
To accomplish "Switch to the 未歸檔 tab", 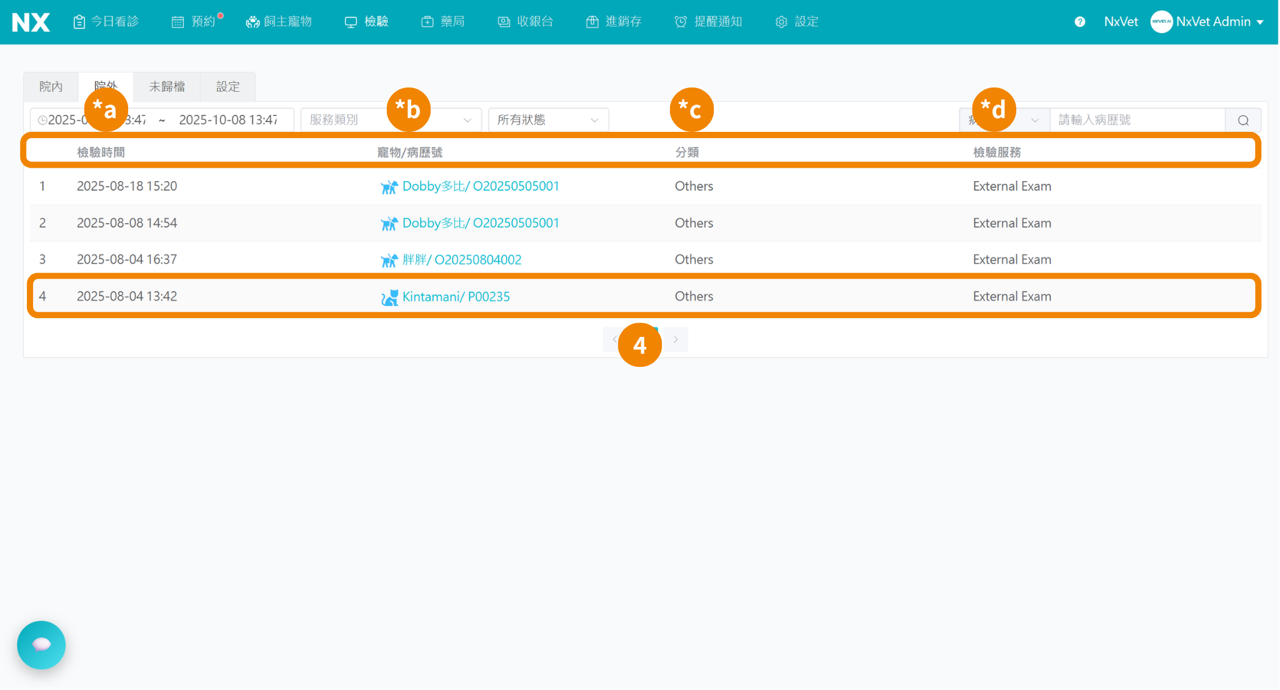I will (x=167, y=87).
